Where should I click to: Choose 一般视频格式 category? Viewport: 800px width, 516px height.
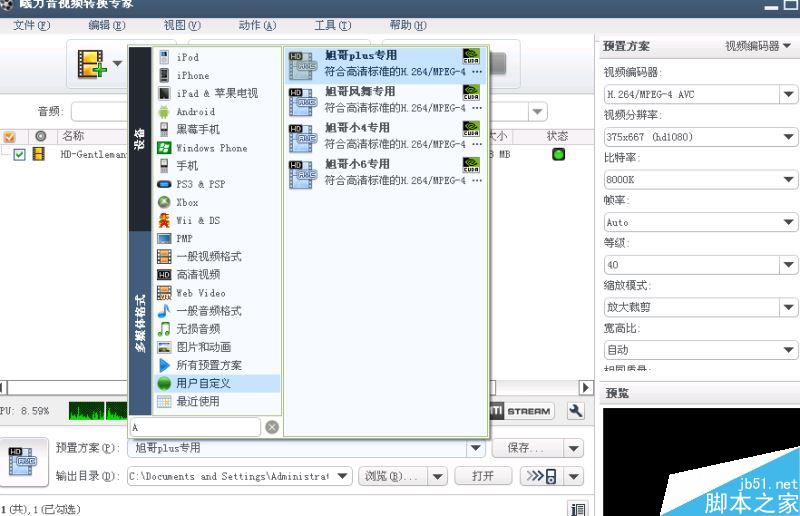(217, 257)
